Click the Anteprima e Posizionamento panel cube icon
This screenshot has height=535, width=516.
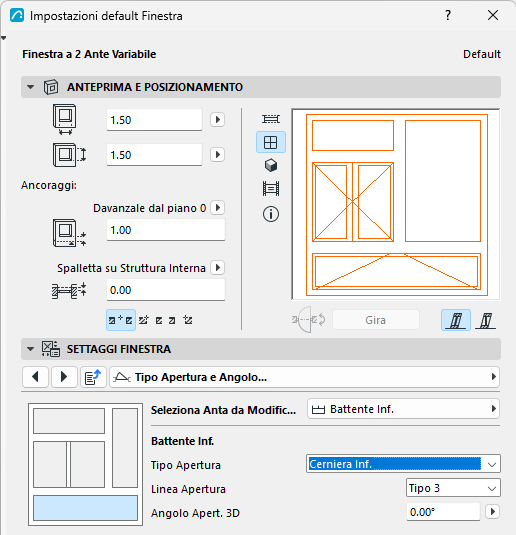51,87
